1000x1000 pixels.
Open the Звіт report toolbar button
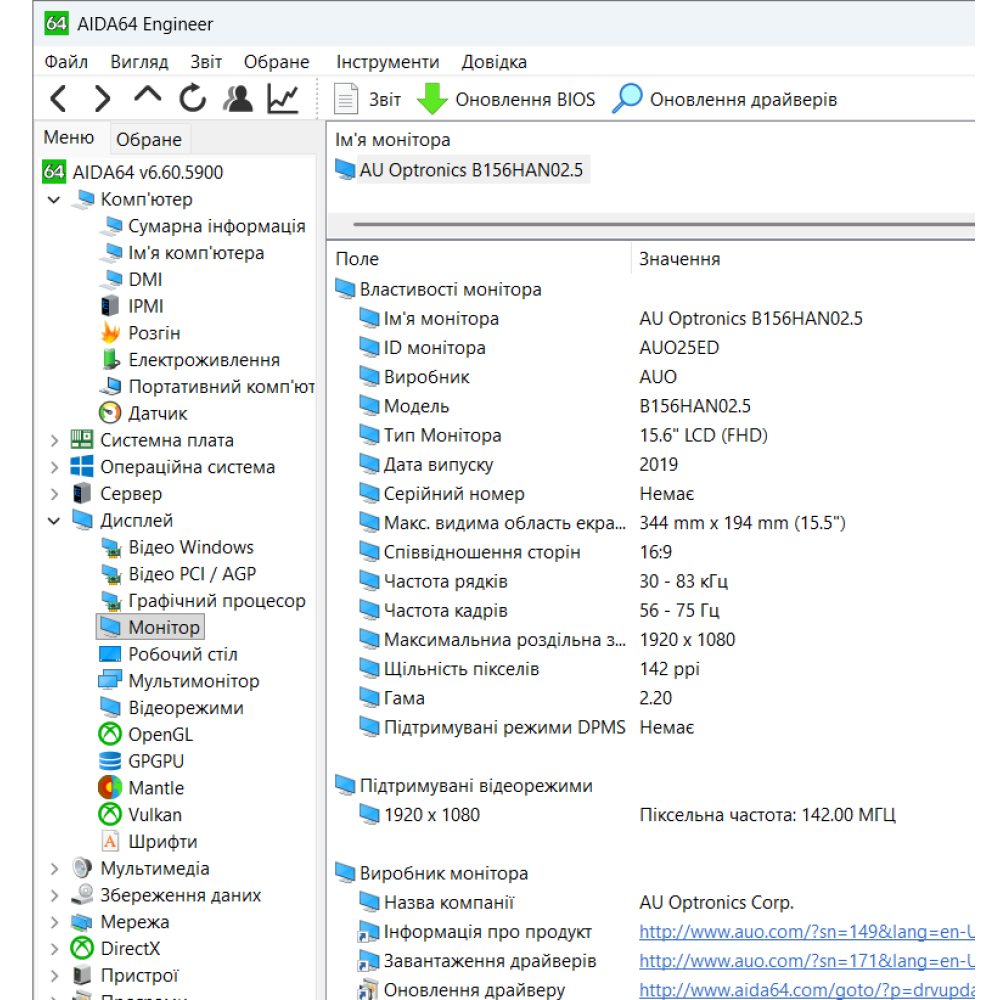click(x=368, y=99)
